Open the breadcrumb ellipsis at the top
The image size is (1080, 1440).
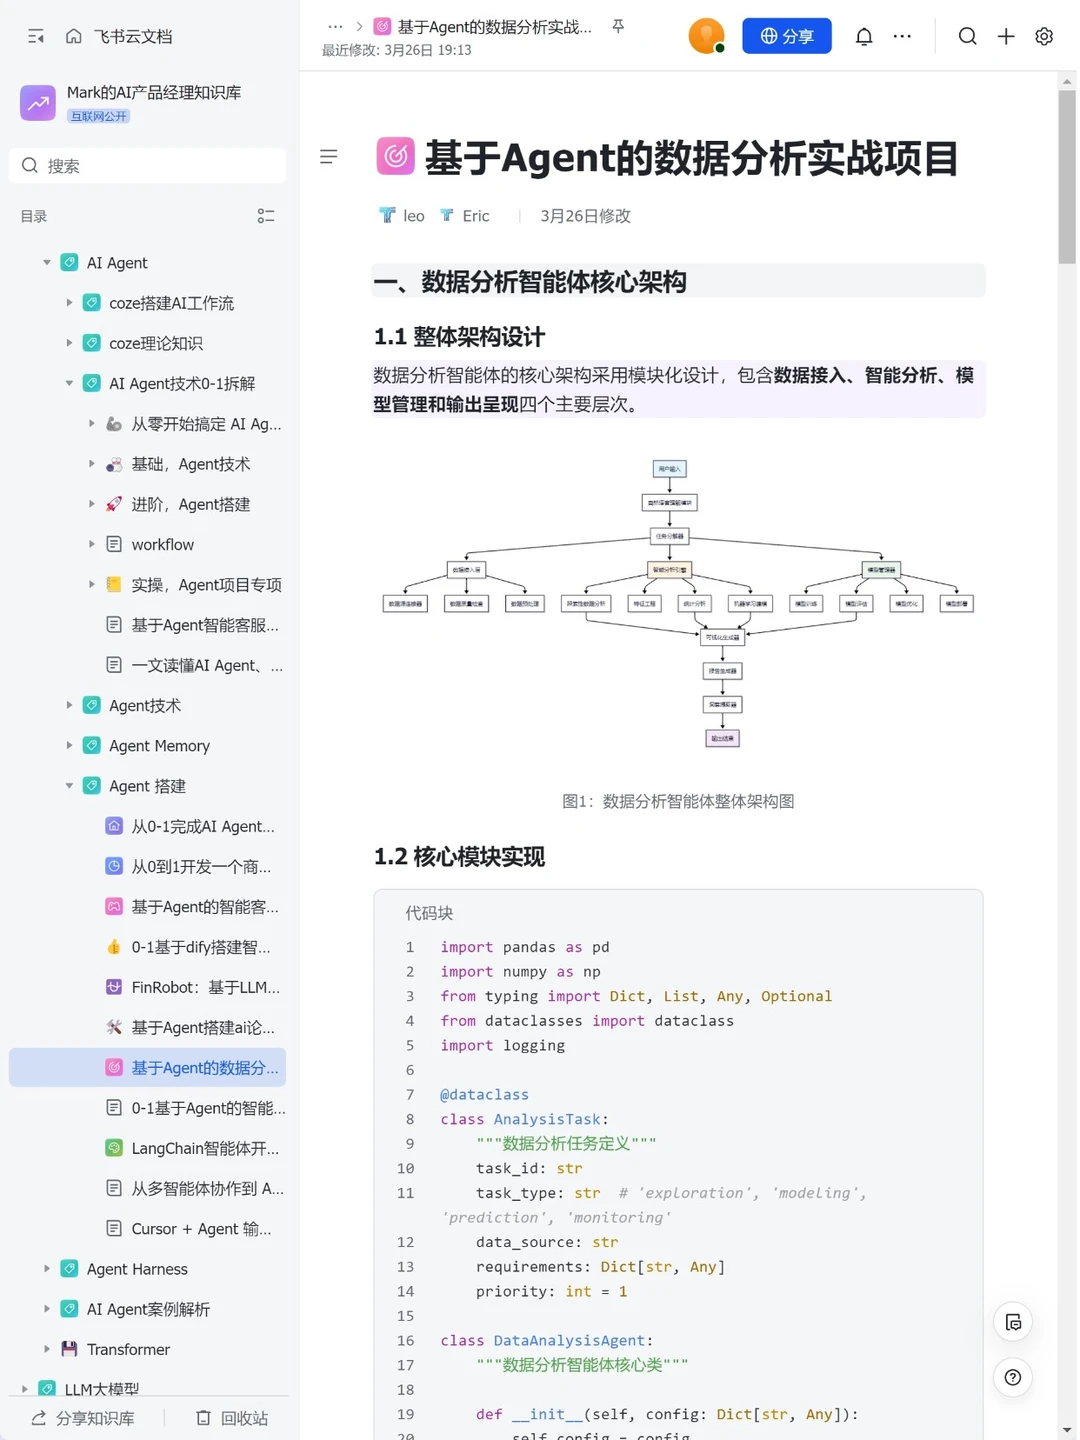tap(335, 27)
